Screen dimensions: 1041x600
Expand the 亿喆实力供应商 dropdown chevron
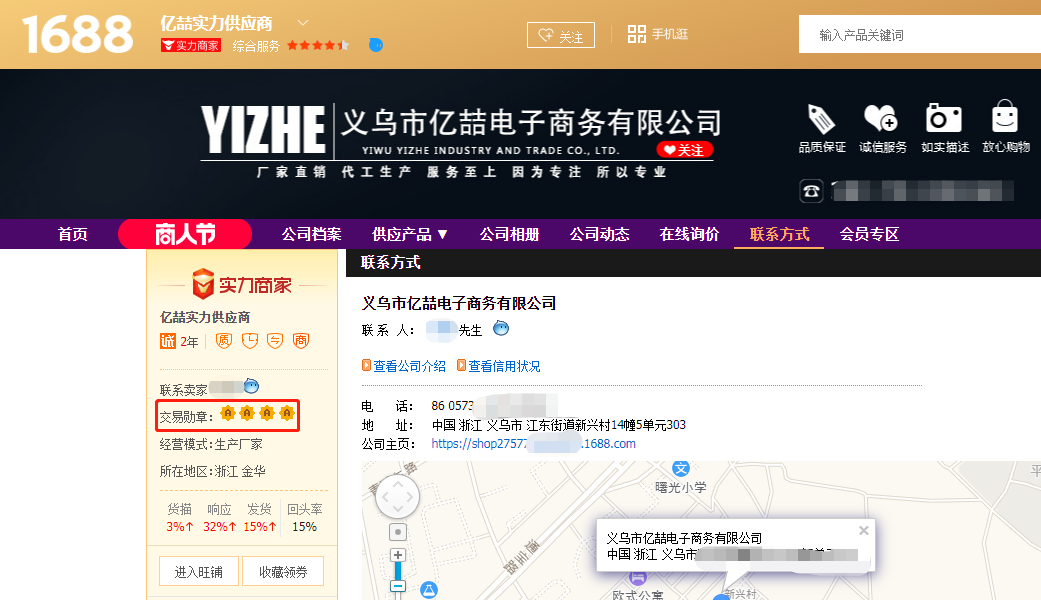coord(303,23)
